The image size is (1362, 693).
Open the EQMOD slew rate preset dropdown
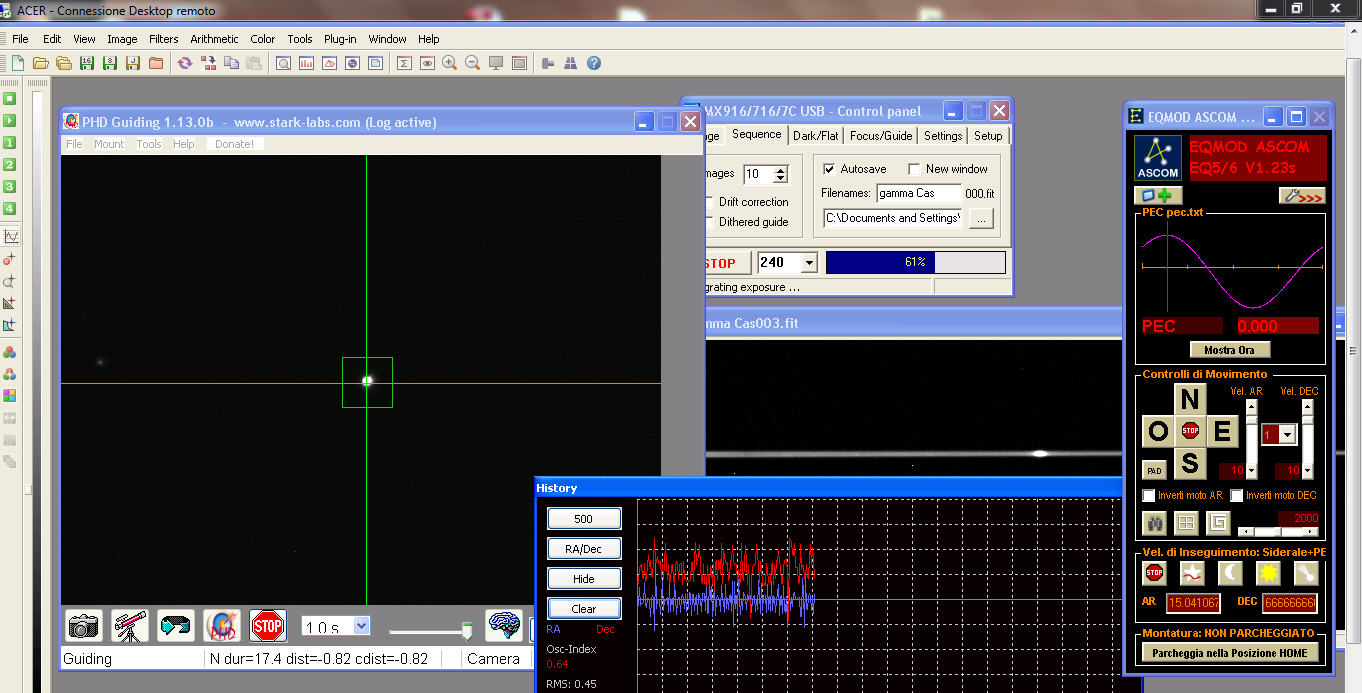click(x=1287, y=435)
